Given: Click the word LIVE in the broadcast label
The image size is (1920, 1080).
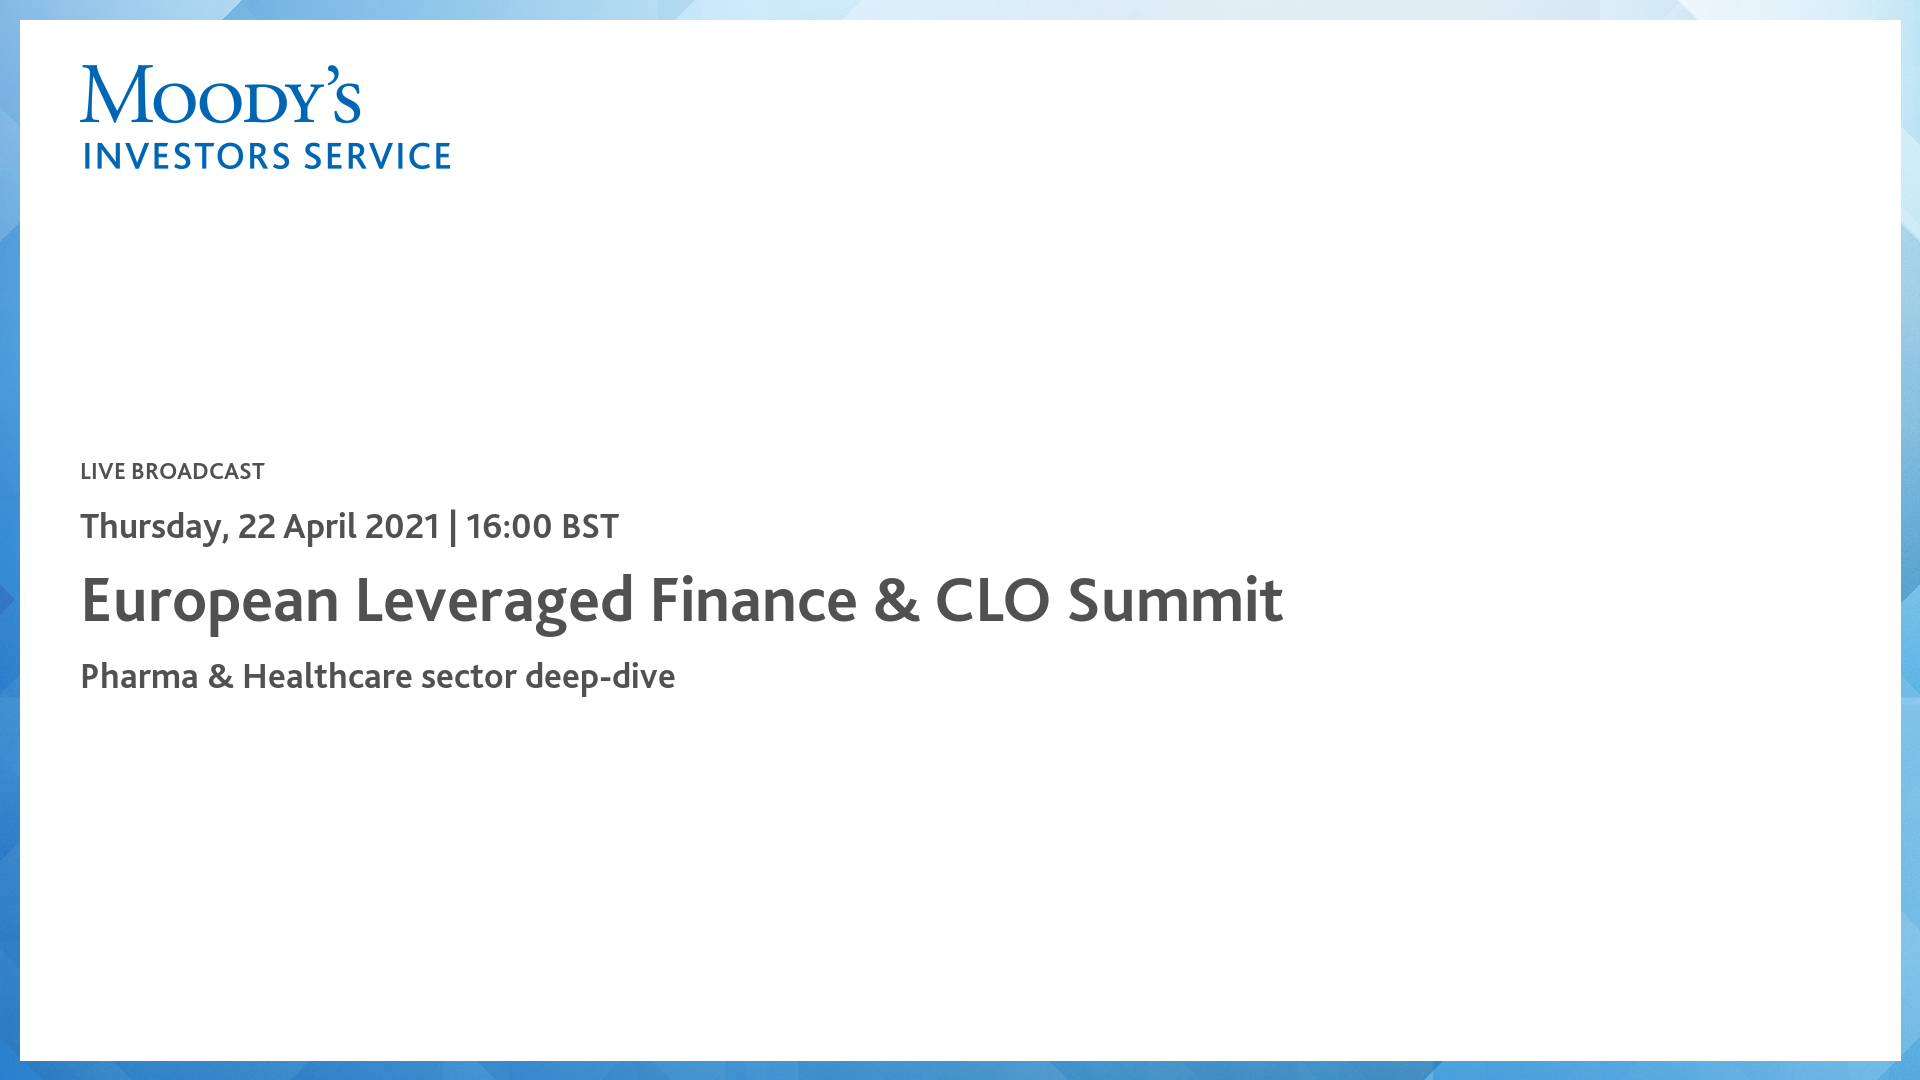Looking at the screenshot, I should 103,471.
